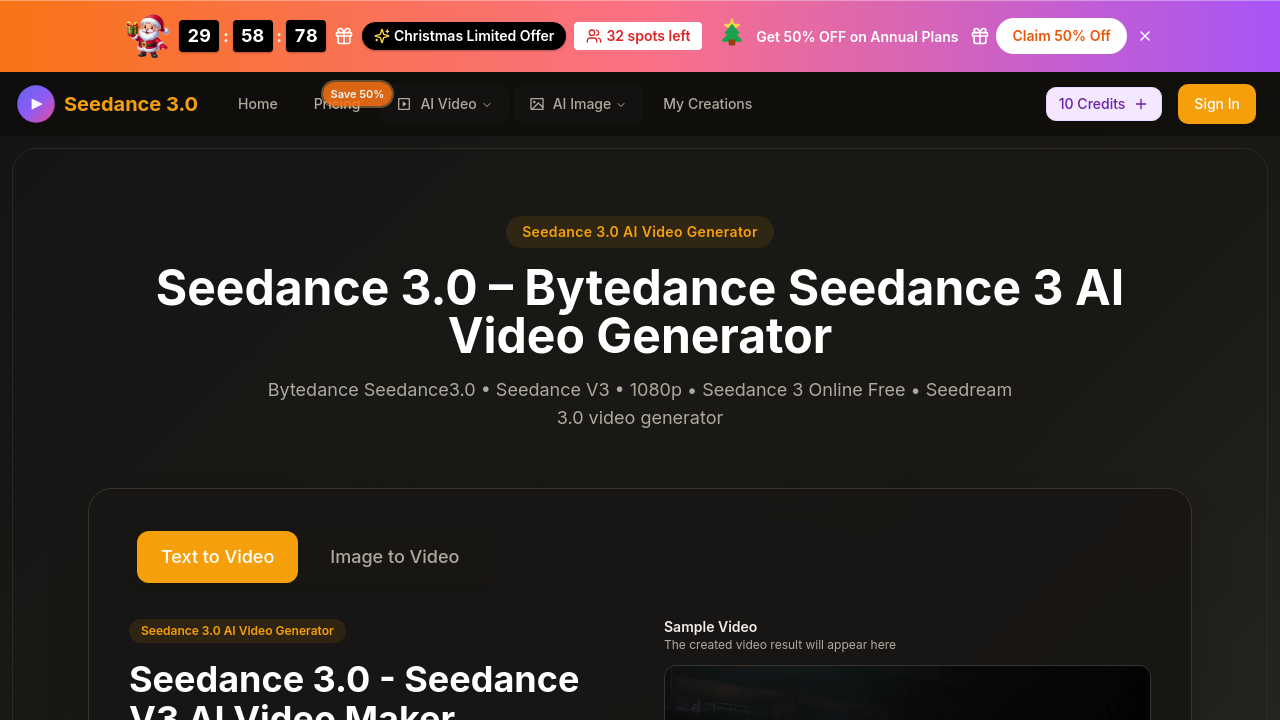This screenshot has width=1280, height=720.
Task: Click the Save 50% badge over Pricing
Action: click(357, 94)
